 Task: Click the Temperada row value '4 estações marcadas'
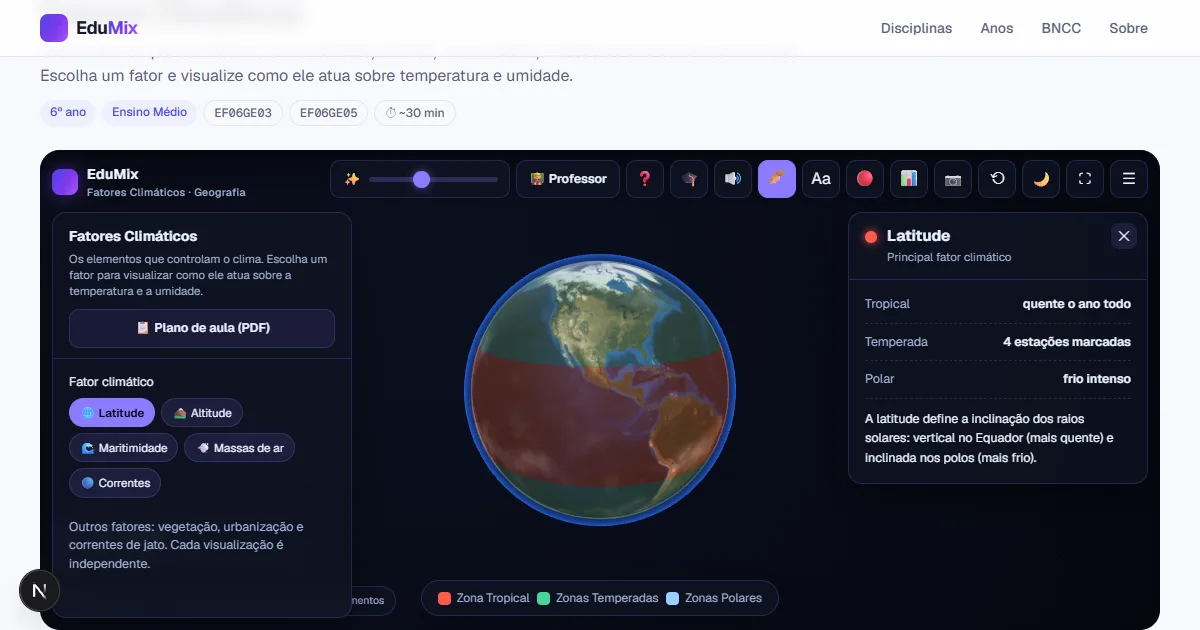click(x=1067, y=342)
